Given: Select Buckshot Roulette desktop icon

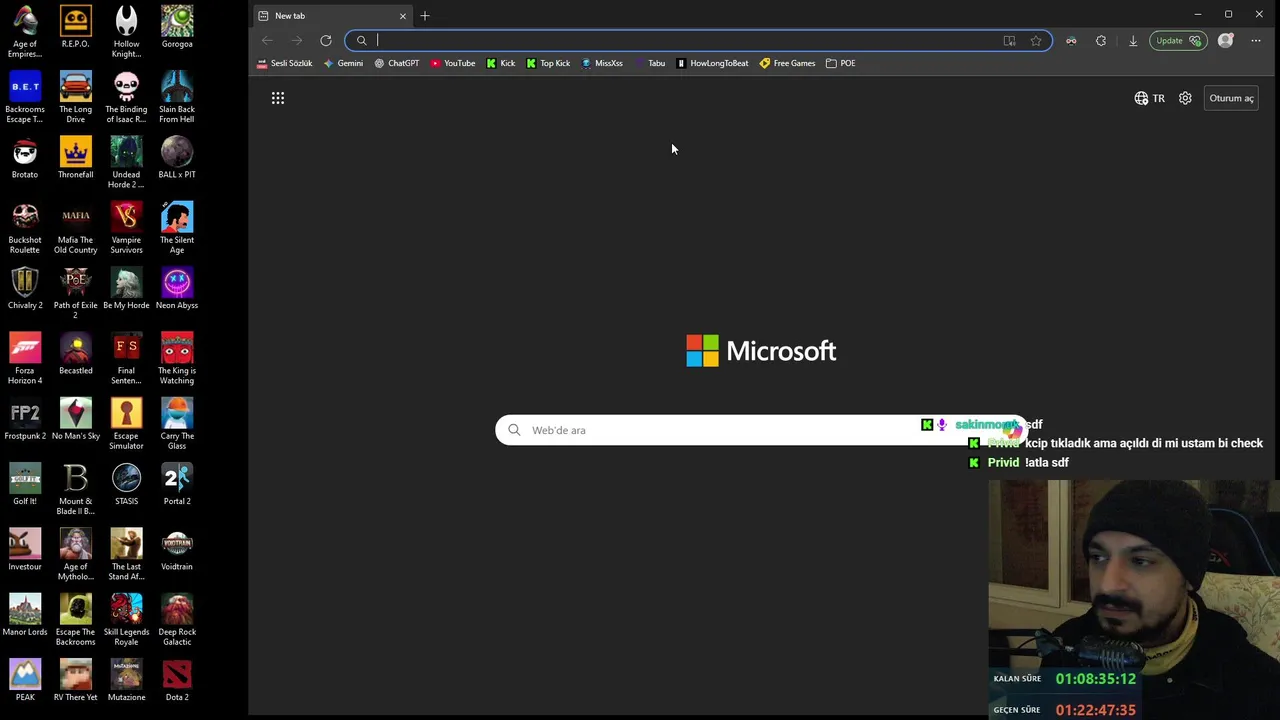Looking at the screenshot, I should [25, 228].
